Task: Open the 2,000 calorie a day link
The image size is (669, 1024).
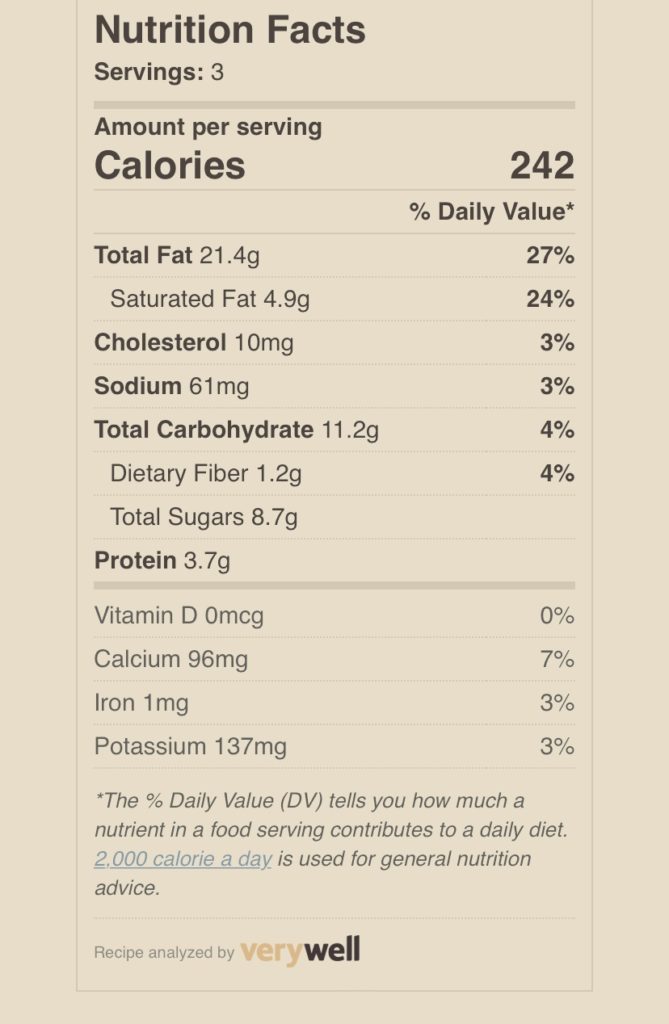Action: tap(183, 859)
